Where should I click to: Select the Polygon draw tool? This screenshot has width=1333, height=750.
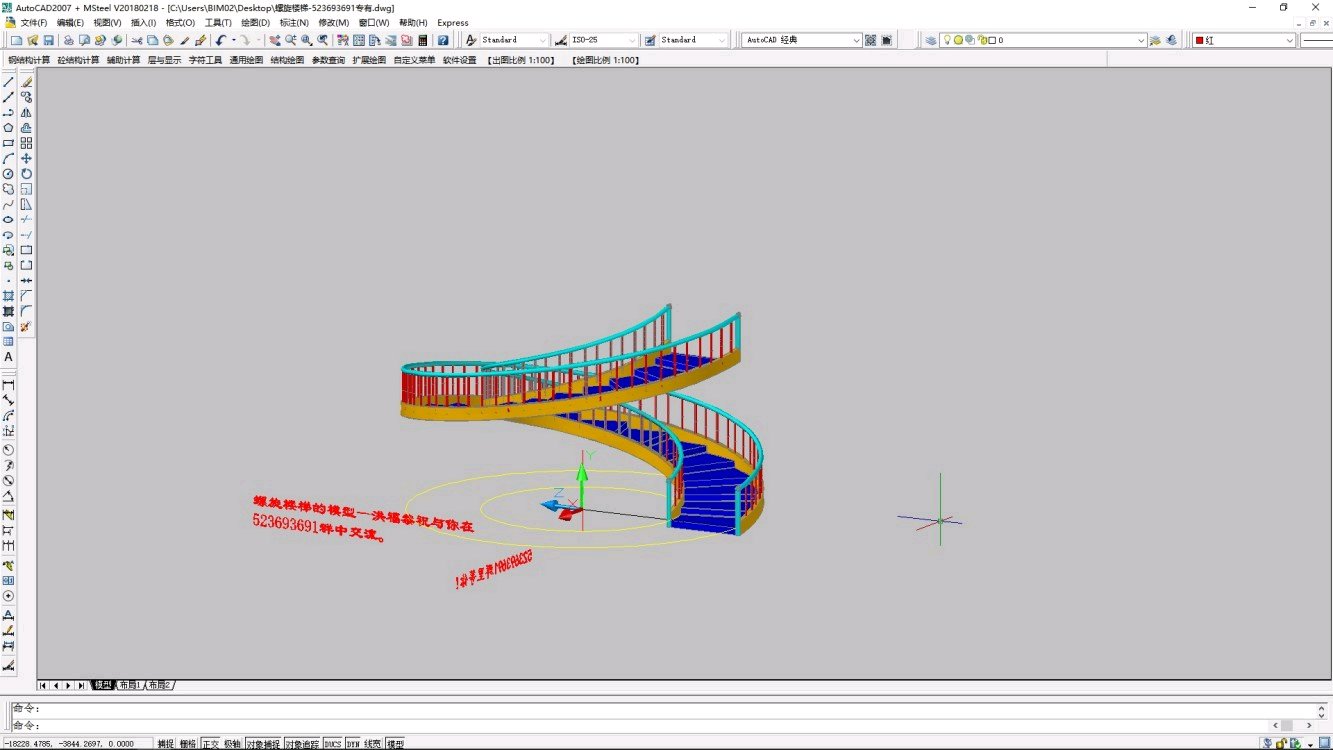[x=8, y=128]
